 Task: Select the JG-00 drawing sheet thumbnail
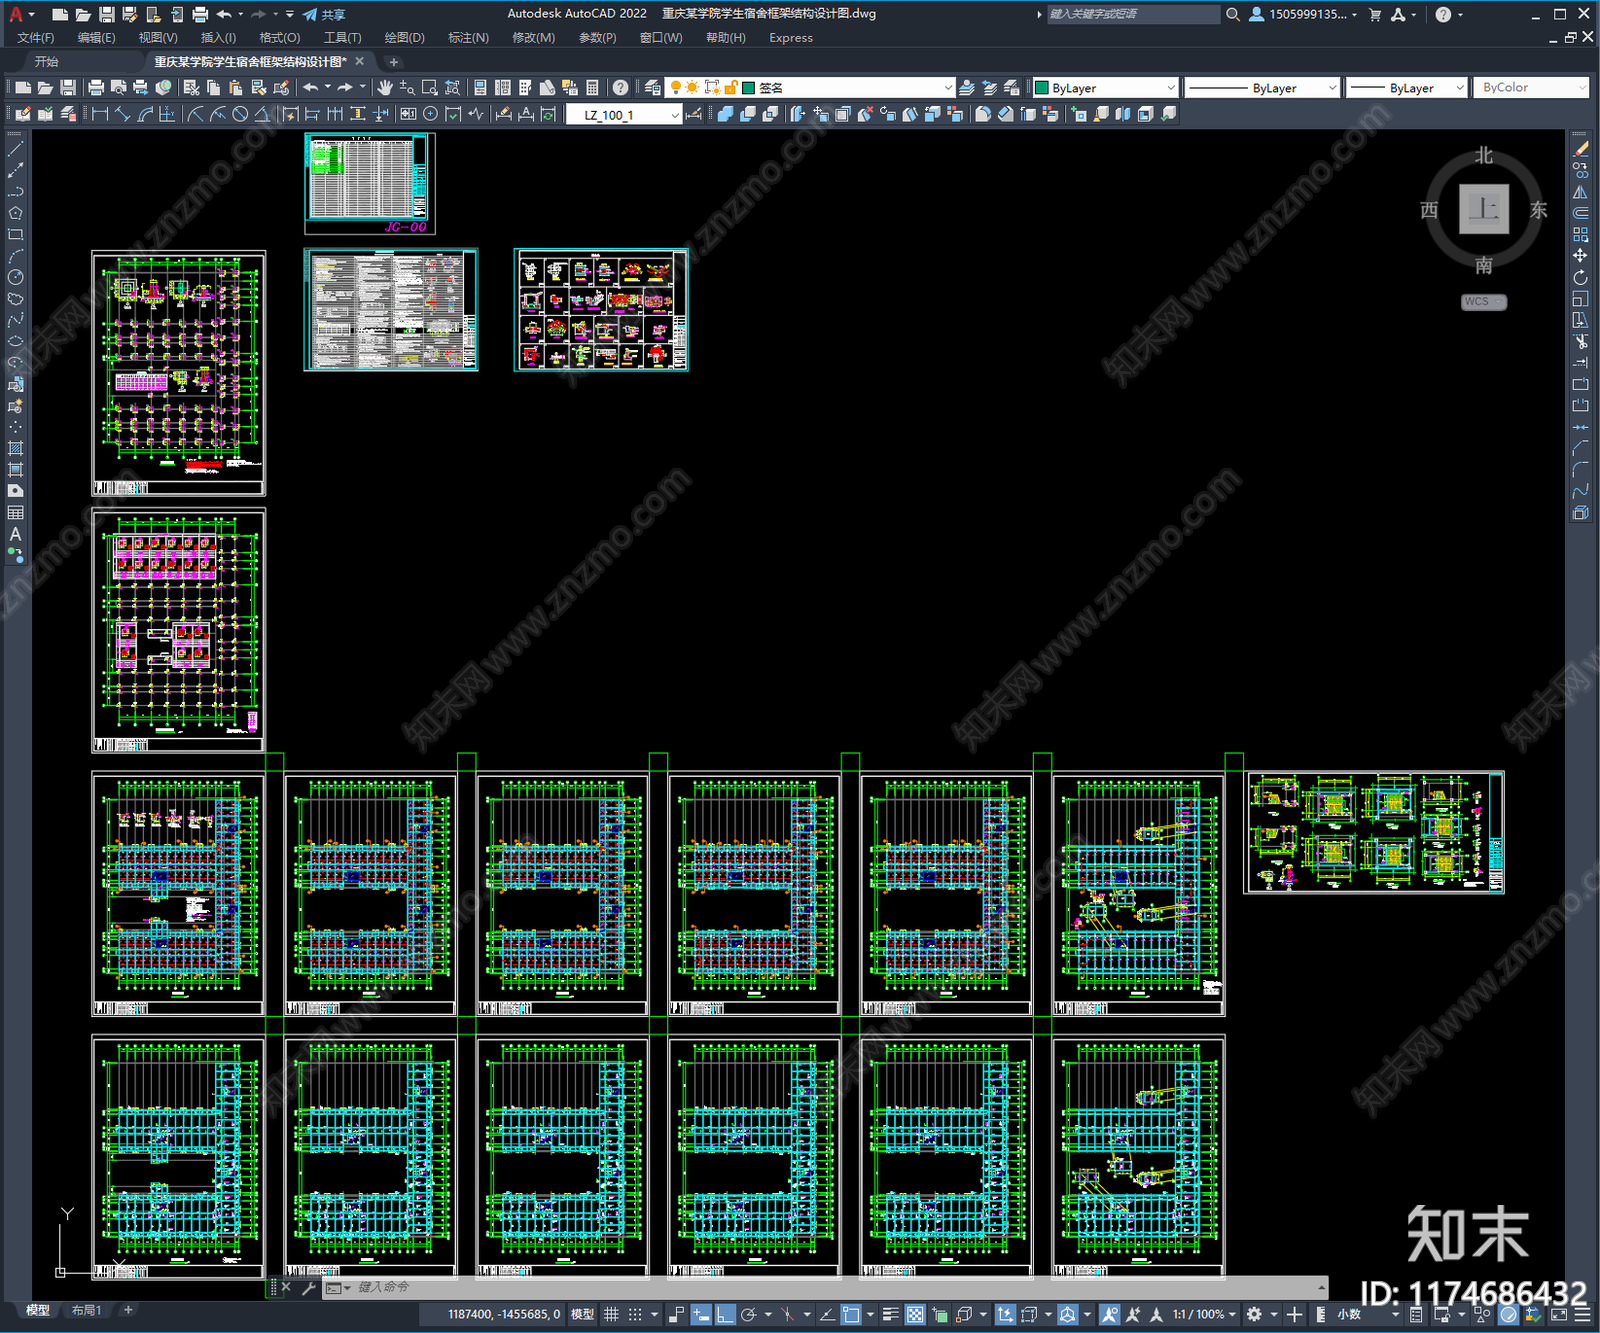click(370, 184)
